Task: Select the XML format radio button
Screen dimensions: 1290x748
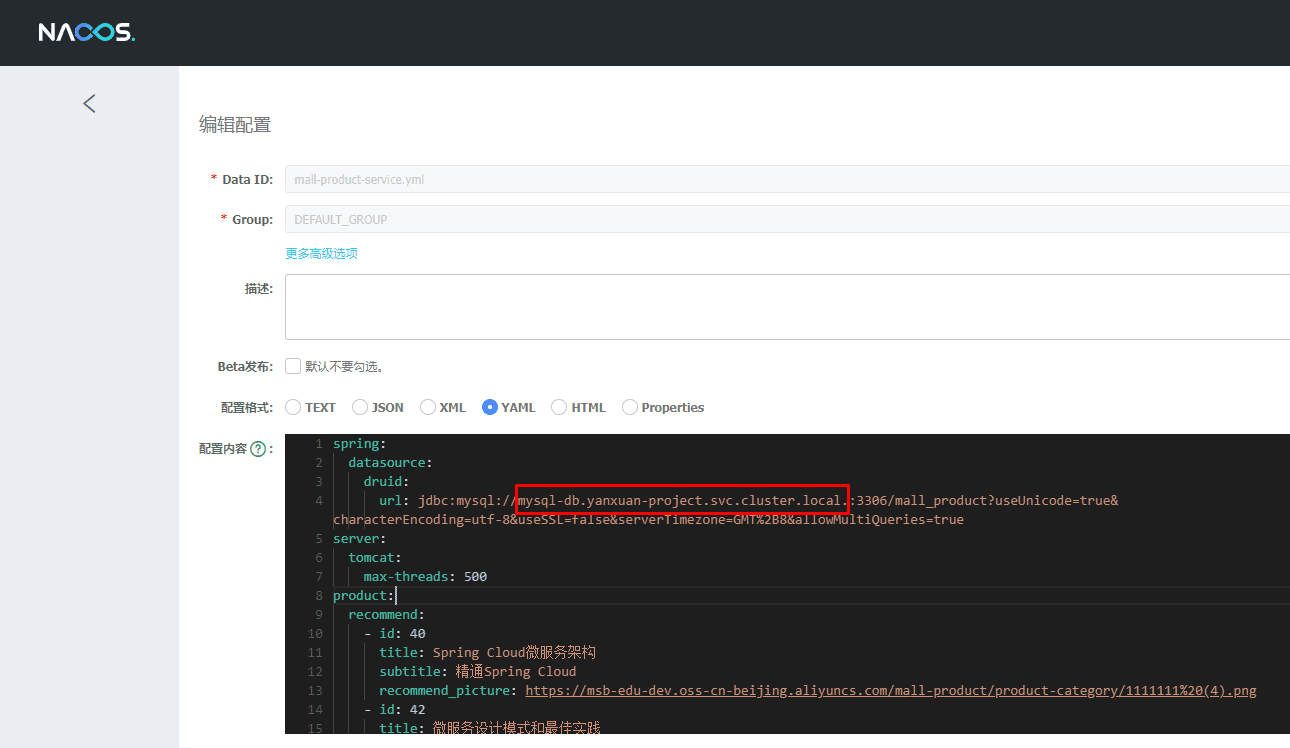Action: point(428,407)
